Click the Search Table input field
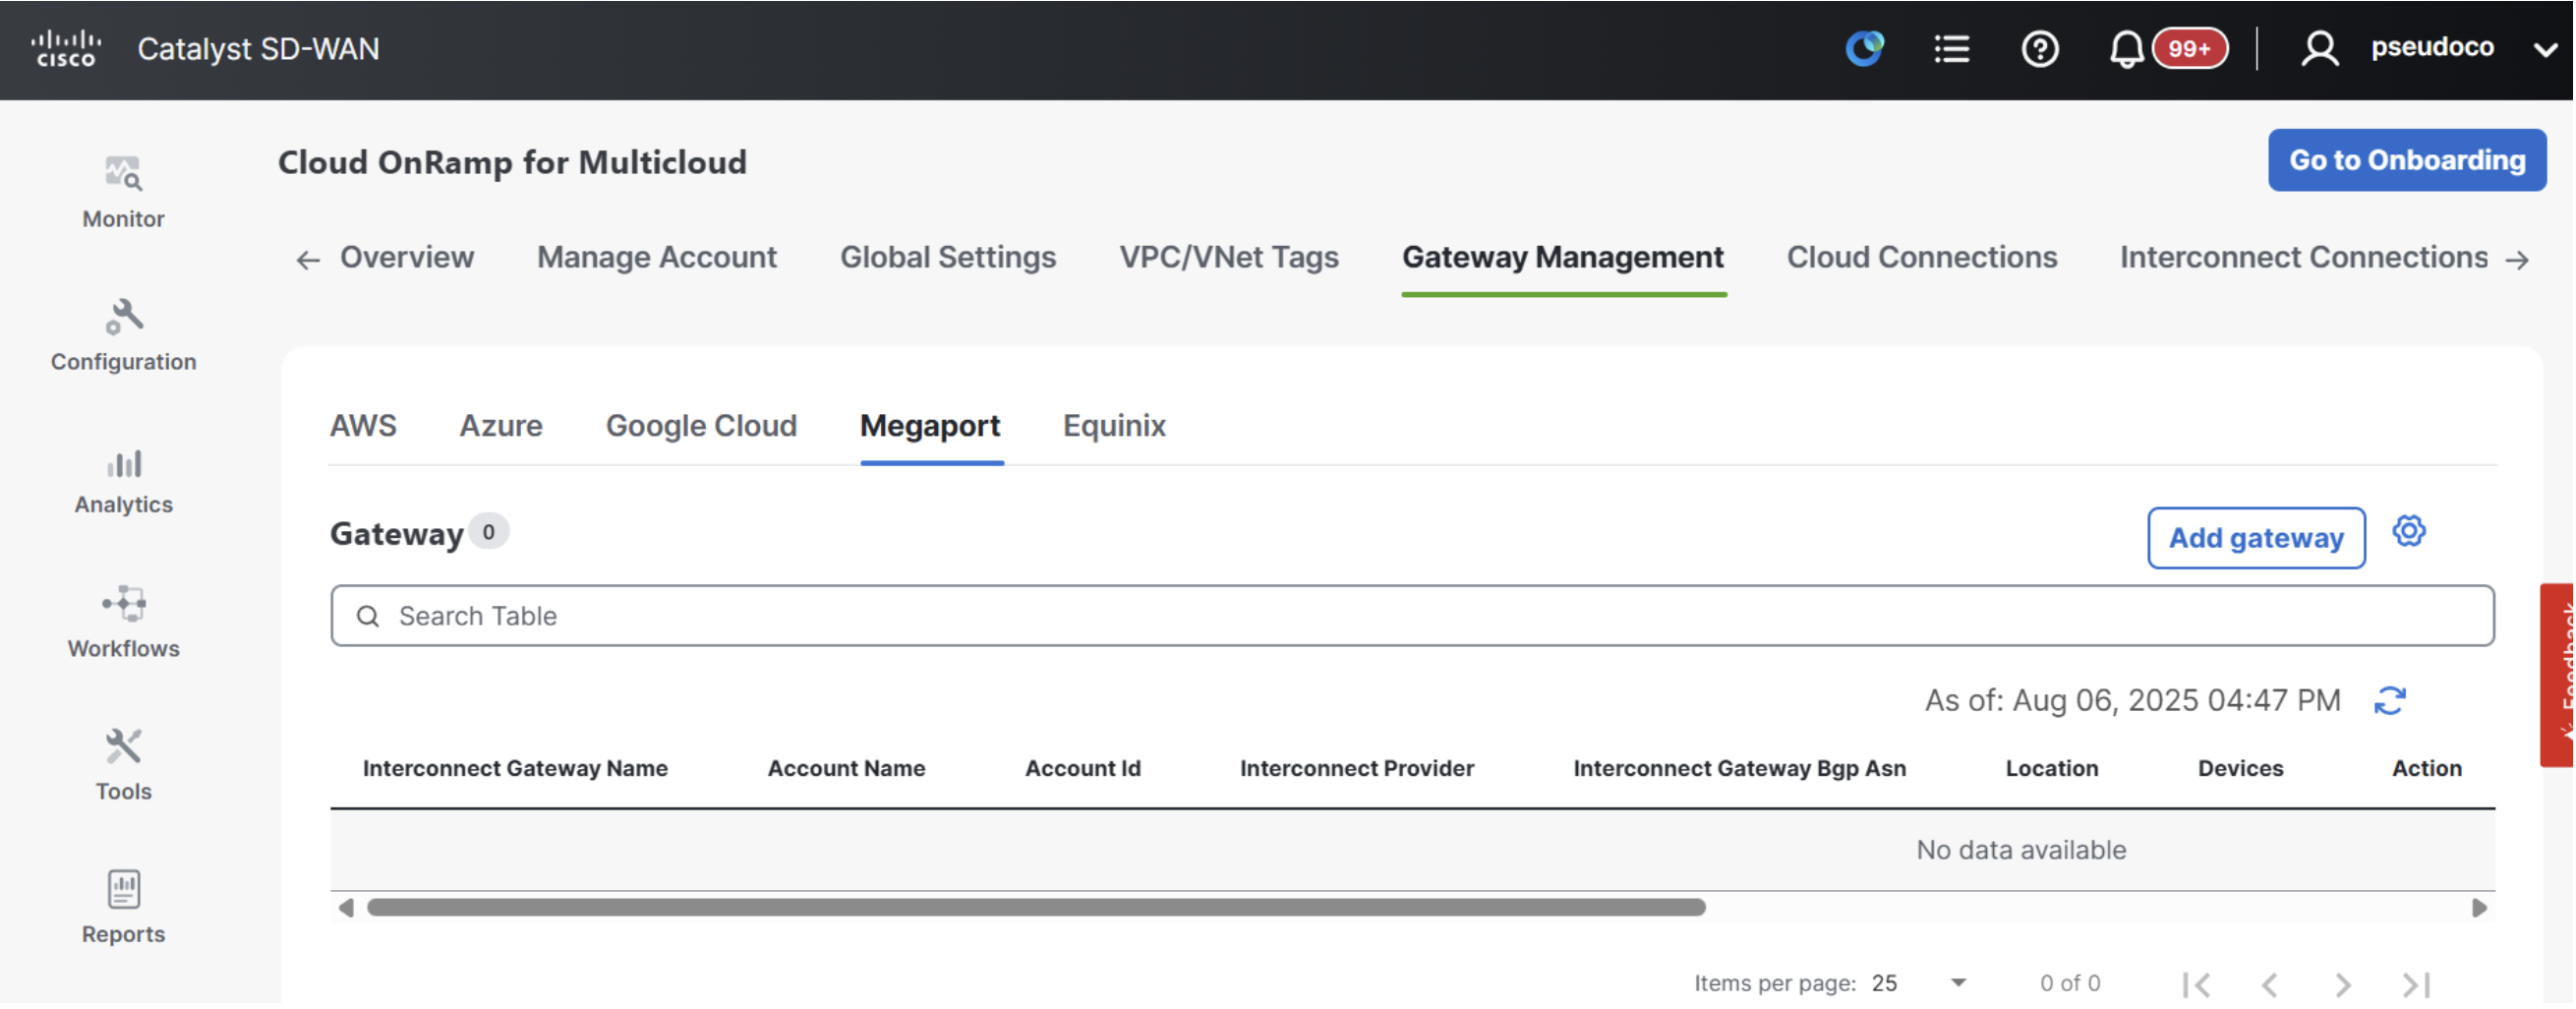Viewport: 2576px width, 1009px height. click(1414, 617)
